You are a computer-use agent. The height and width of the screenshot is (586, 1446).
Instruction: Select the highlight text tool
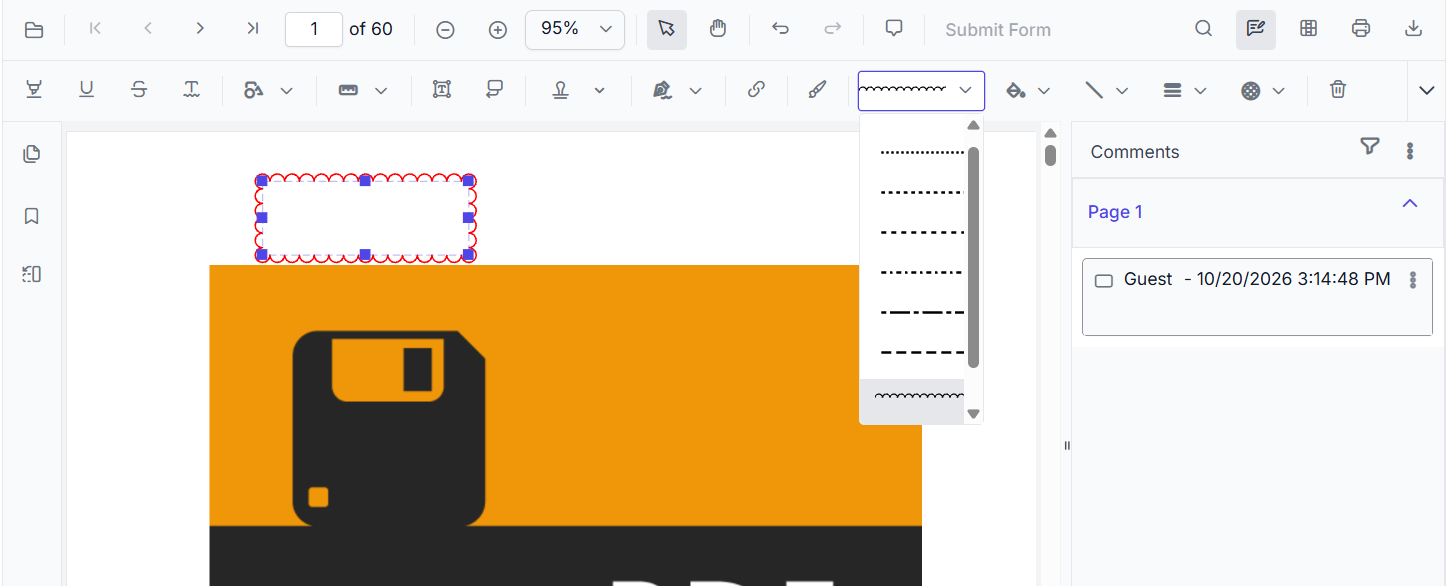(x=34, y=90)
